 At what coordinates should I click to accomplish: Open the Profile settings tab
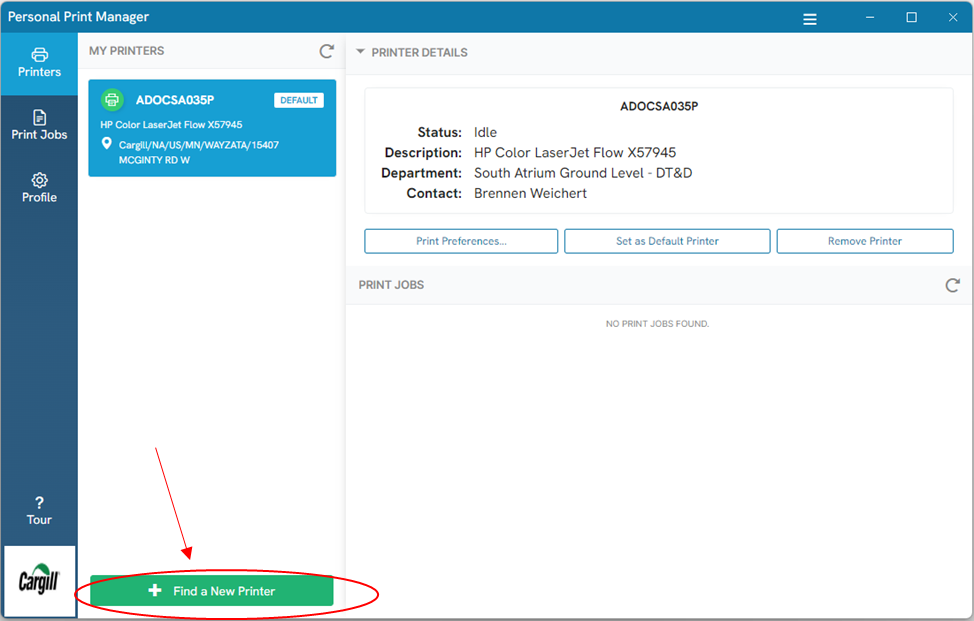click(39, 188)
